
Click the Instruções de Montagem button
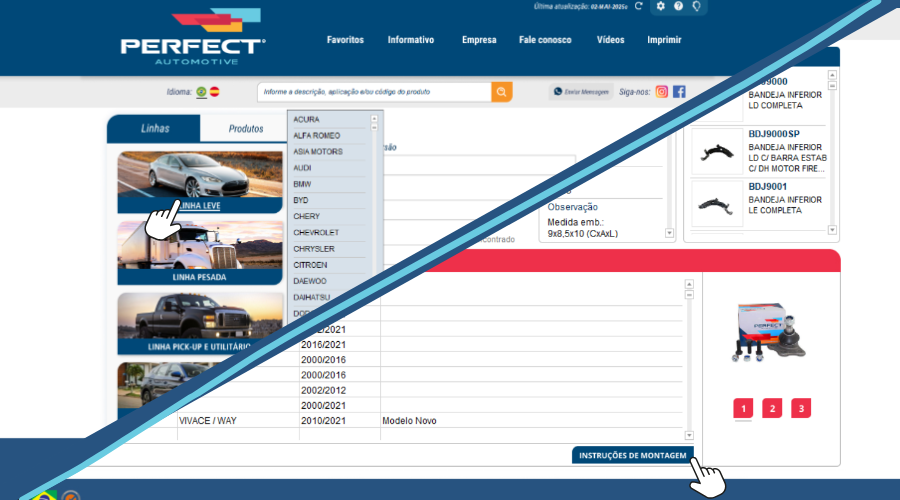(633, 455)
